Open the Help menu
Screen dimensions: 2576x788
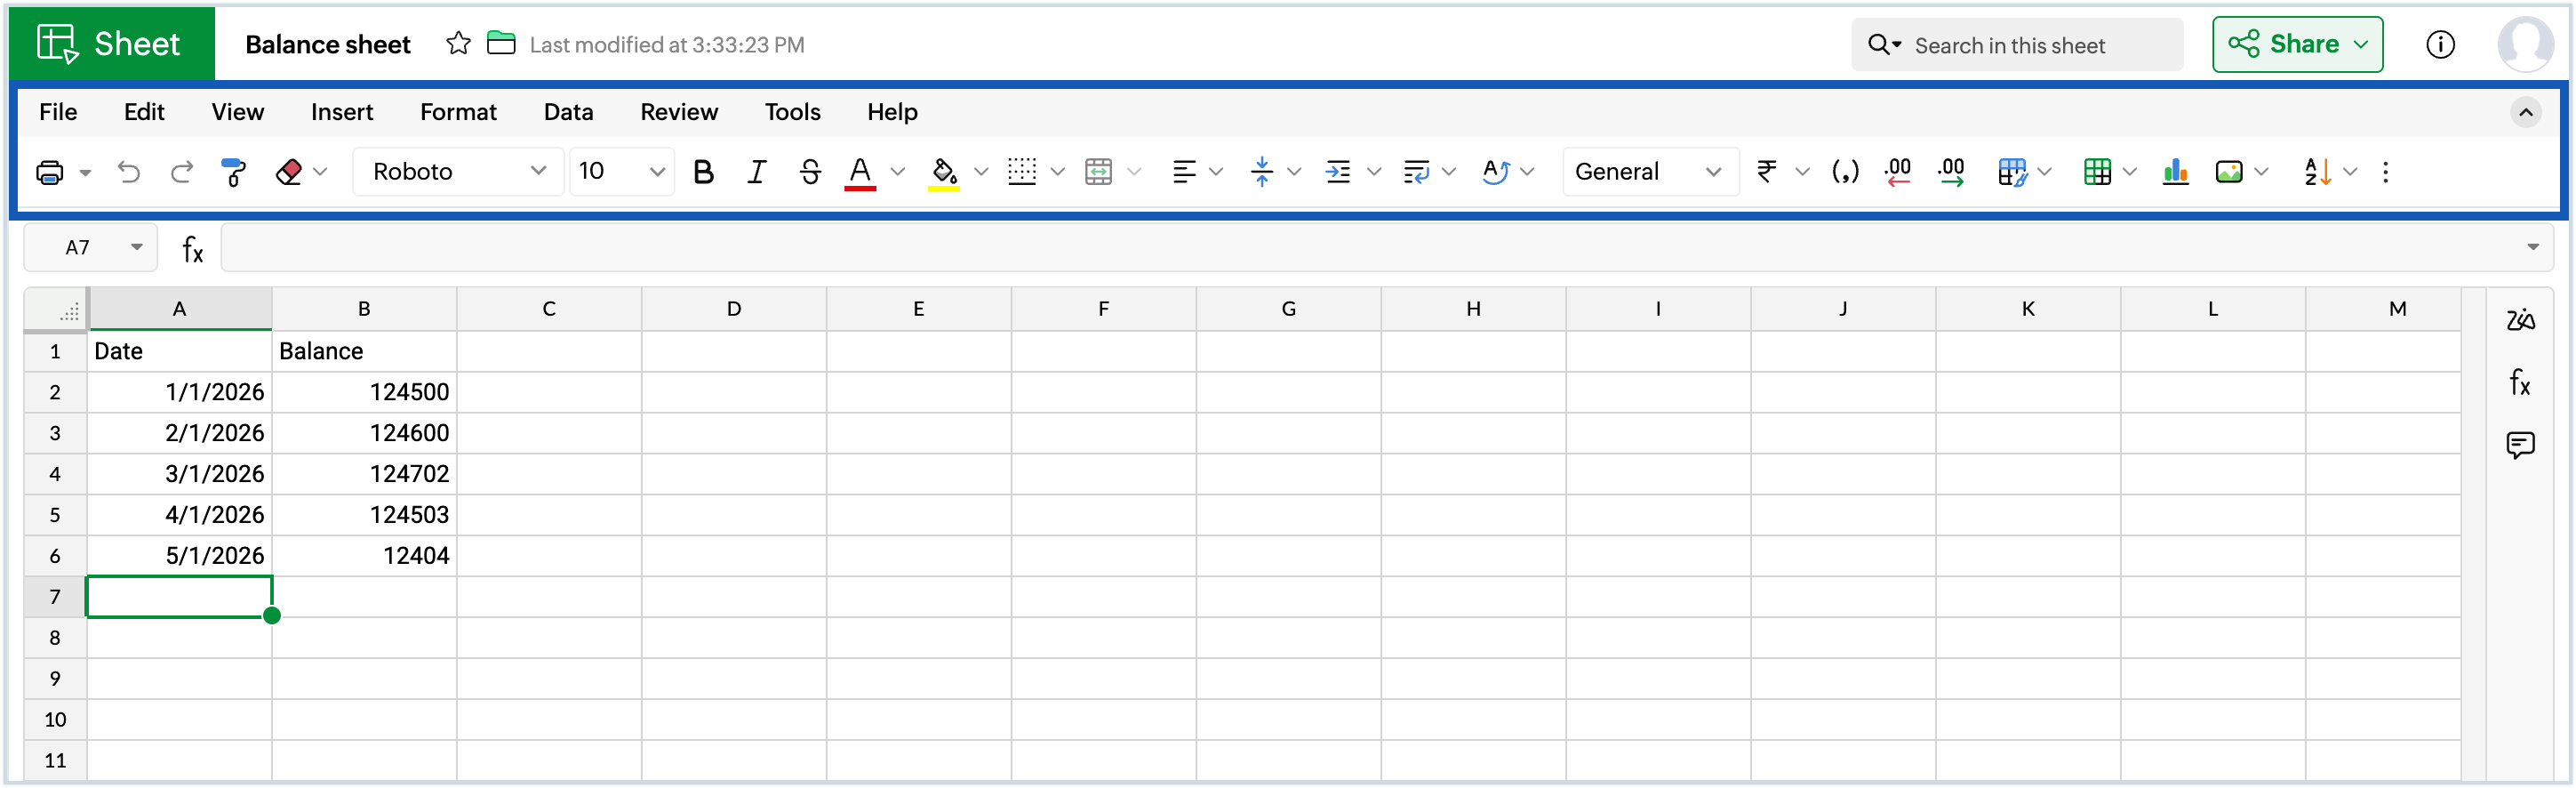[x=892, y=112]
